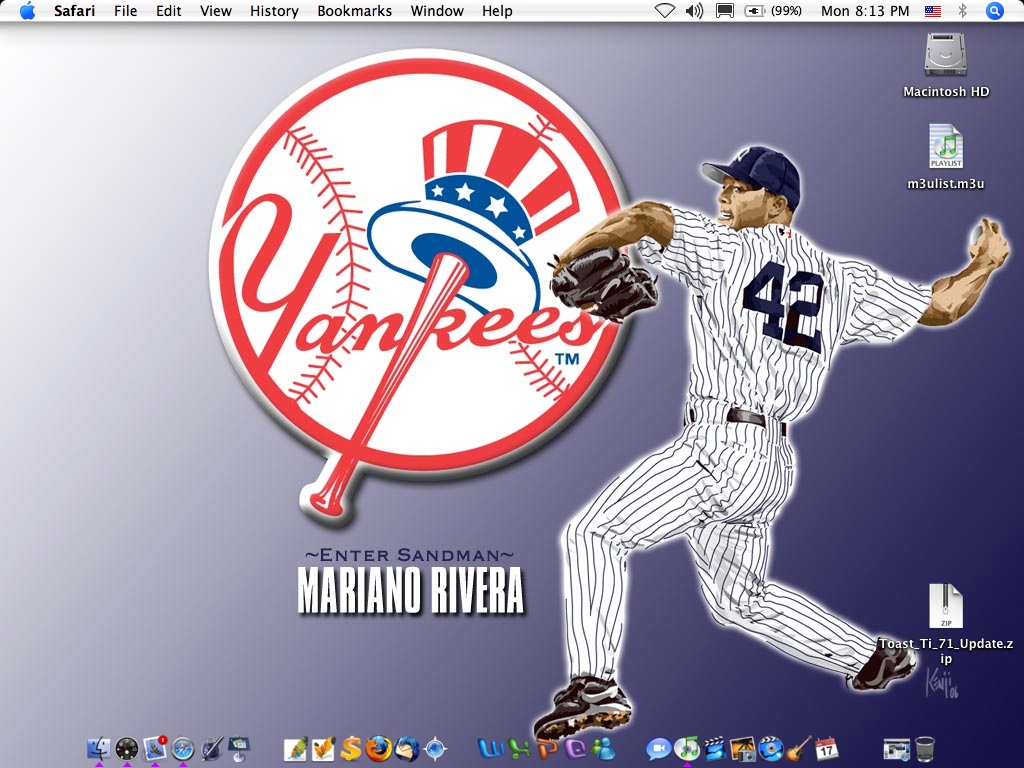Open Mail from the Dock
The width and height of the screenshot is (1024, 768).
click(155, 748)
